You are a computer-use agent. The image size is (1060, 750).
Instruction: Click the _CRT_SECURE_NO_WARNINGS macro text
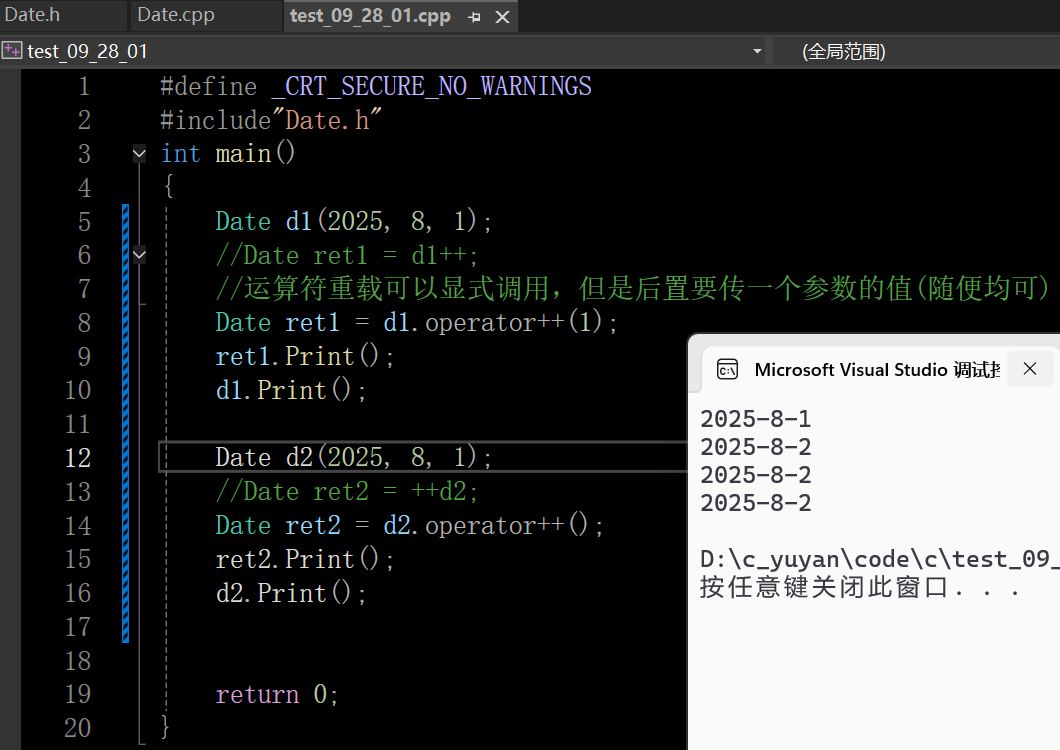pos(431,87)
